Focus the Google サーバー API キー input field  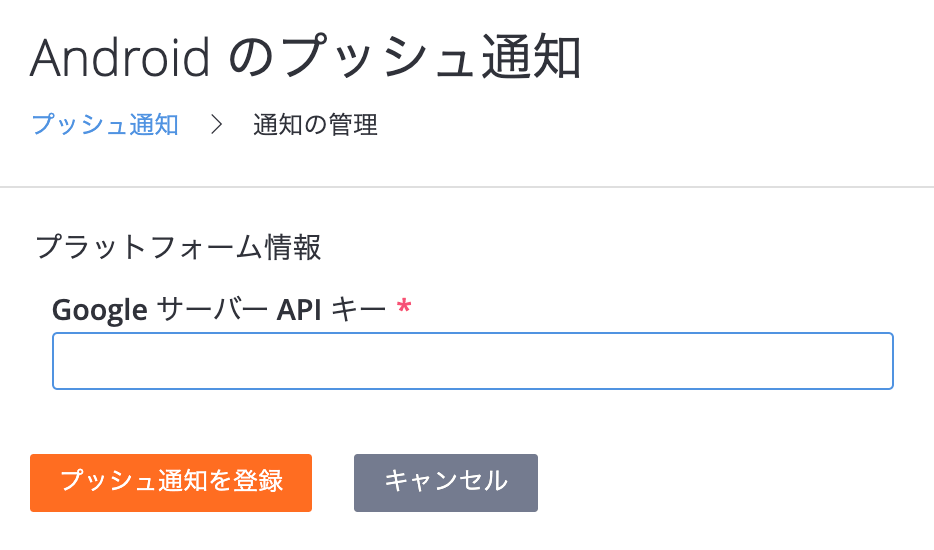(472, 361)
